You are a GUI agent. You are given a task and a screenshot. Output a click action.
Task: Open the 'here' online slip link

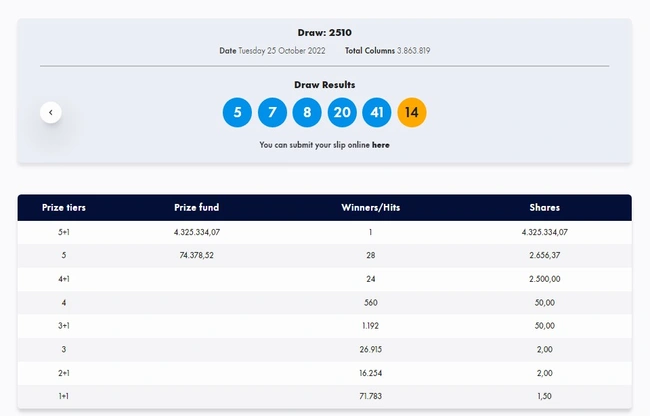pos(381,145)
